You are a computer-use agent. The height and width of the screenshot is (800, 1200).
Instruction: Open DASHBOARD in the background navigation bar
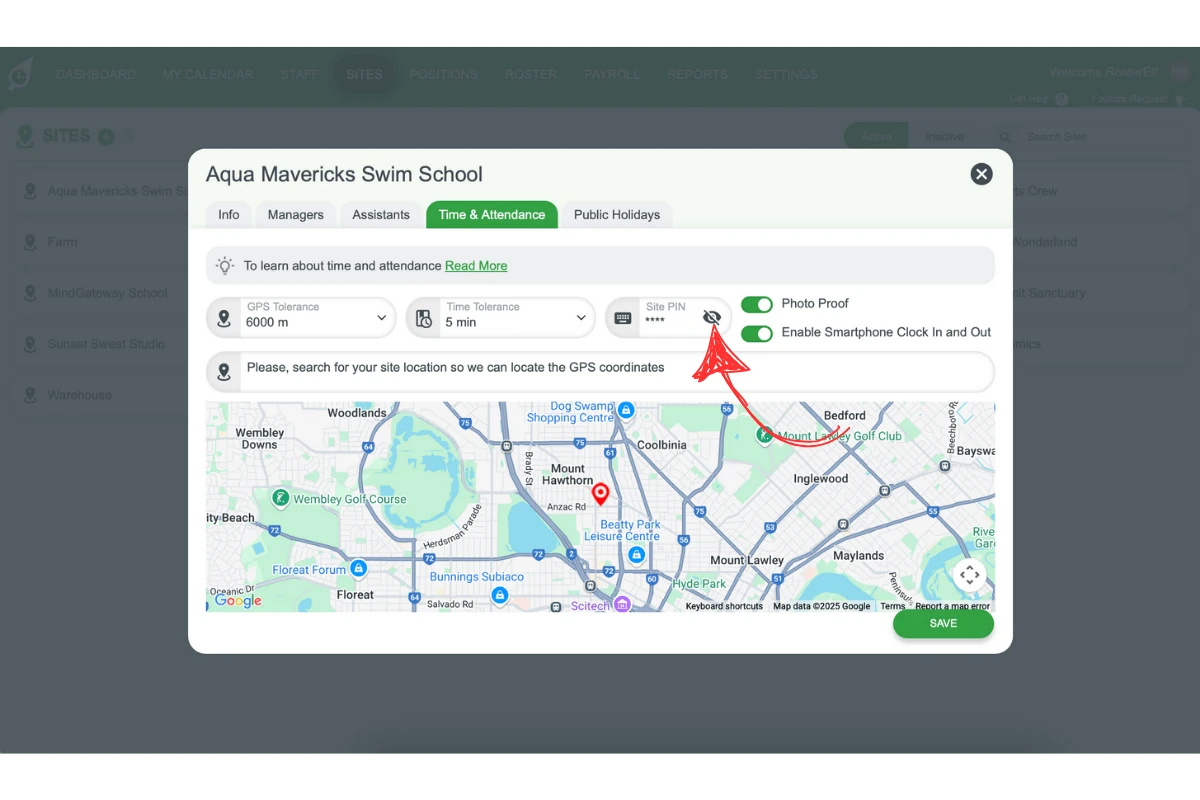[95, 74]
